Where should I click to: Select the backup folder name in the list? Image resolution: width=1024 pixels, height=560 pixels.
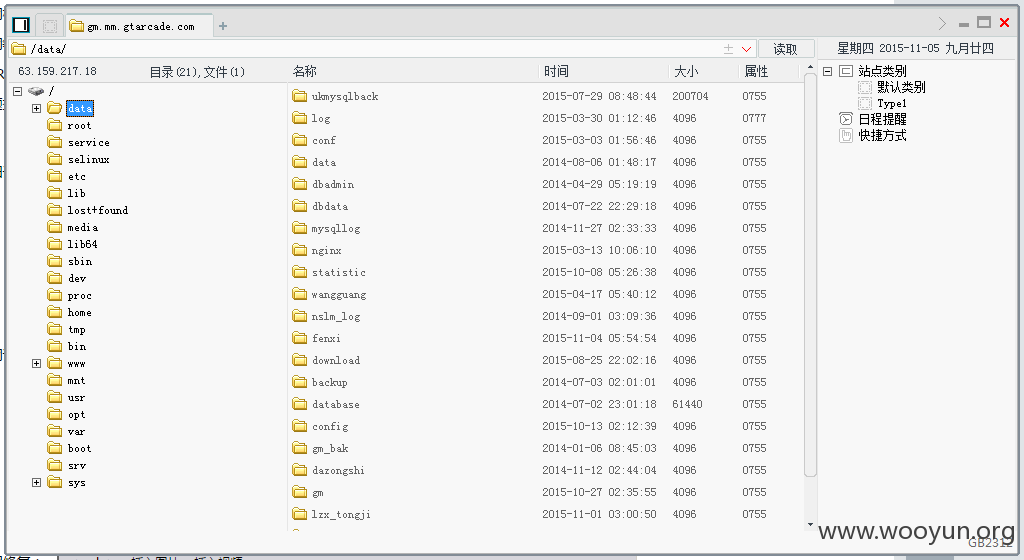coord(330,382)
